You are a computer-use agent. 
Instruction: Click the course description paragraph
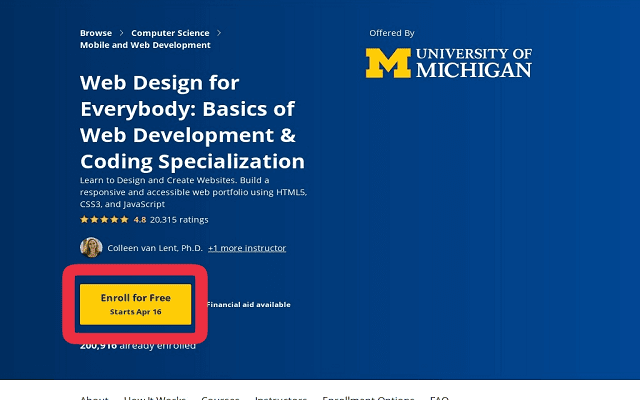click(193, 192)
